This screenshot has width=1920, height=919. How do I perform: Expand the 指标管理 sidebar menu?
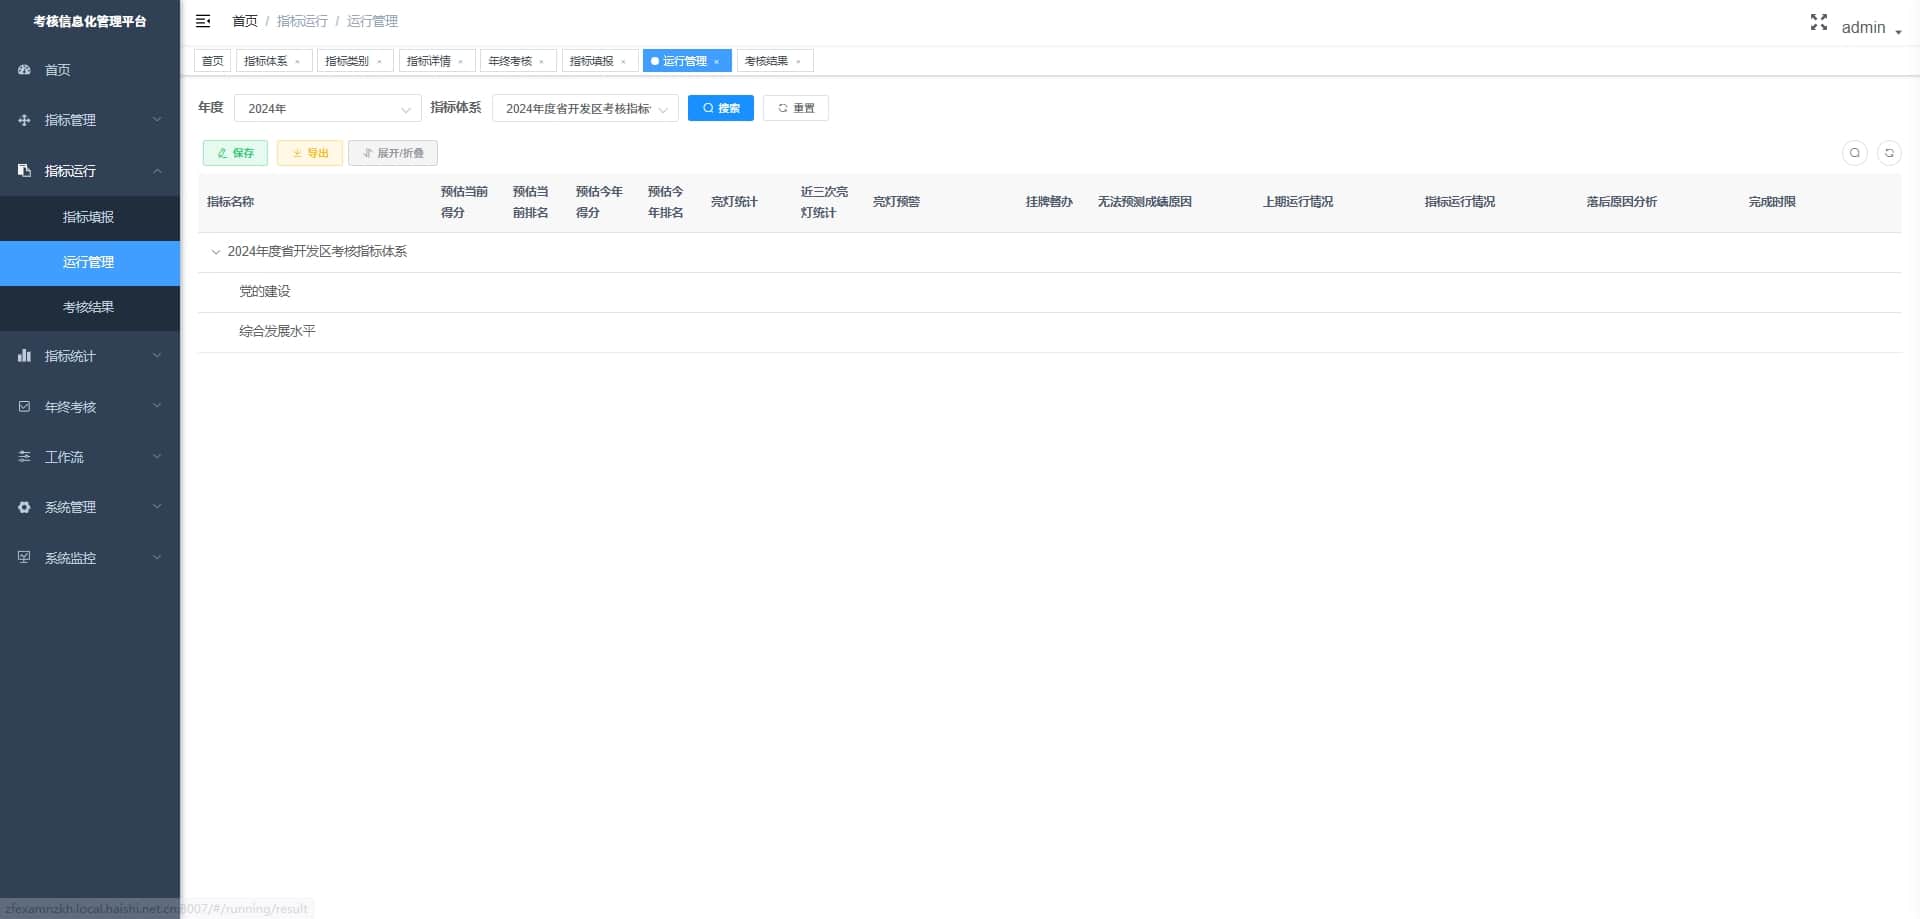[90, 120]
